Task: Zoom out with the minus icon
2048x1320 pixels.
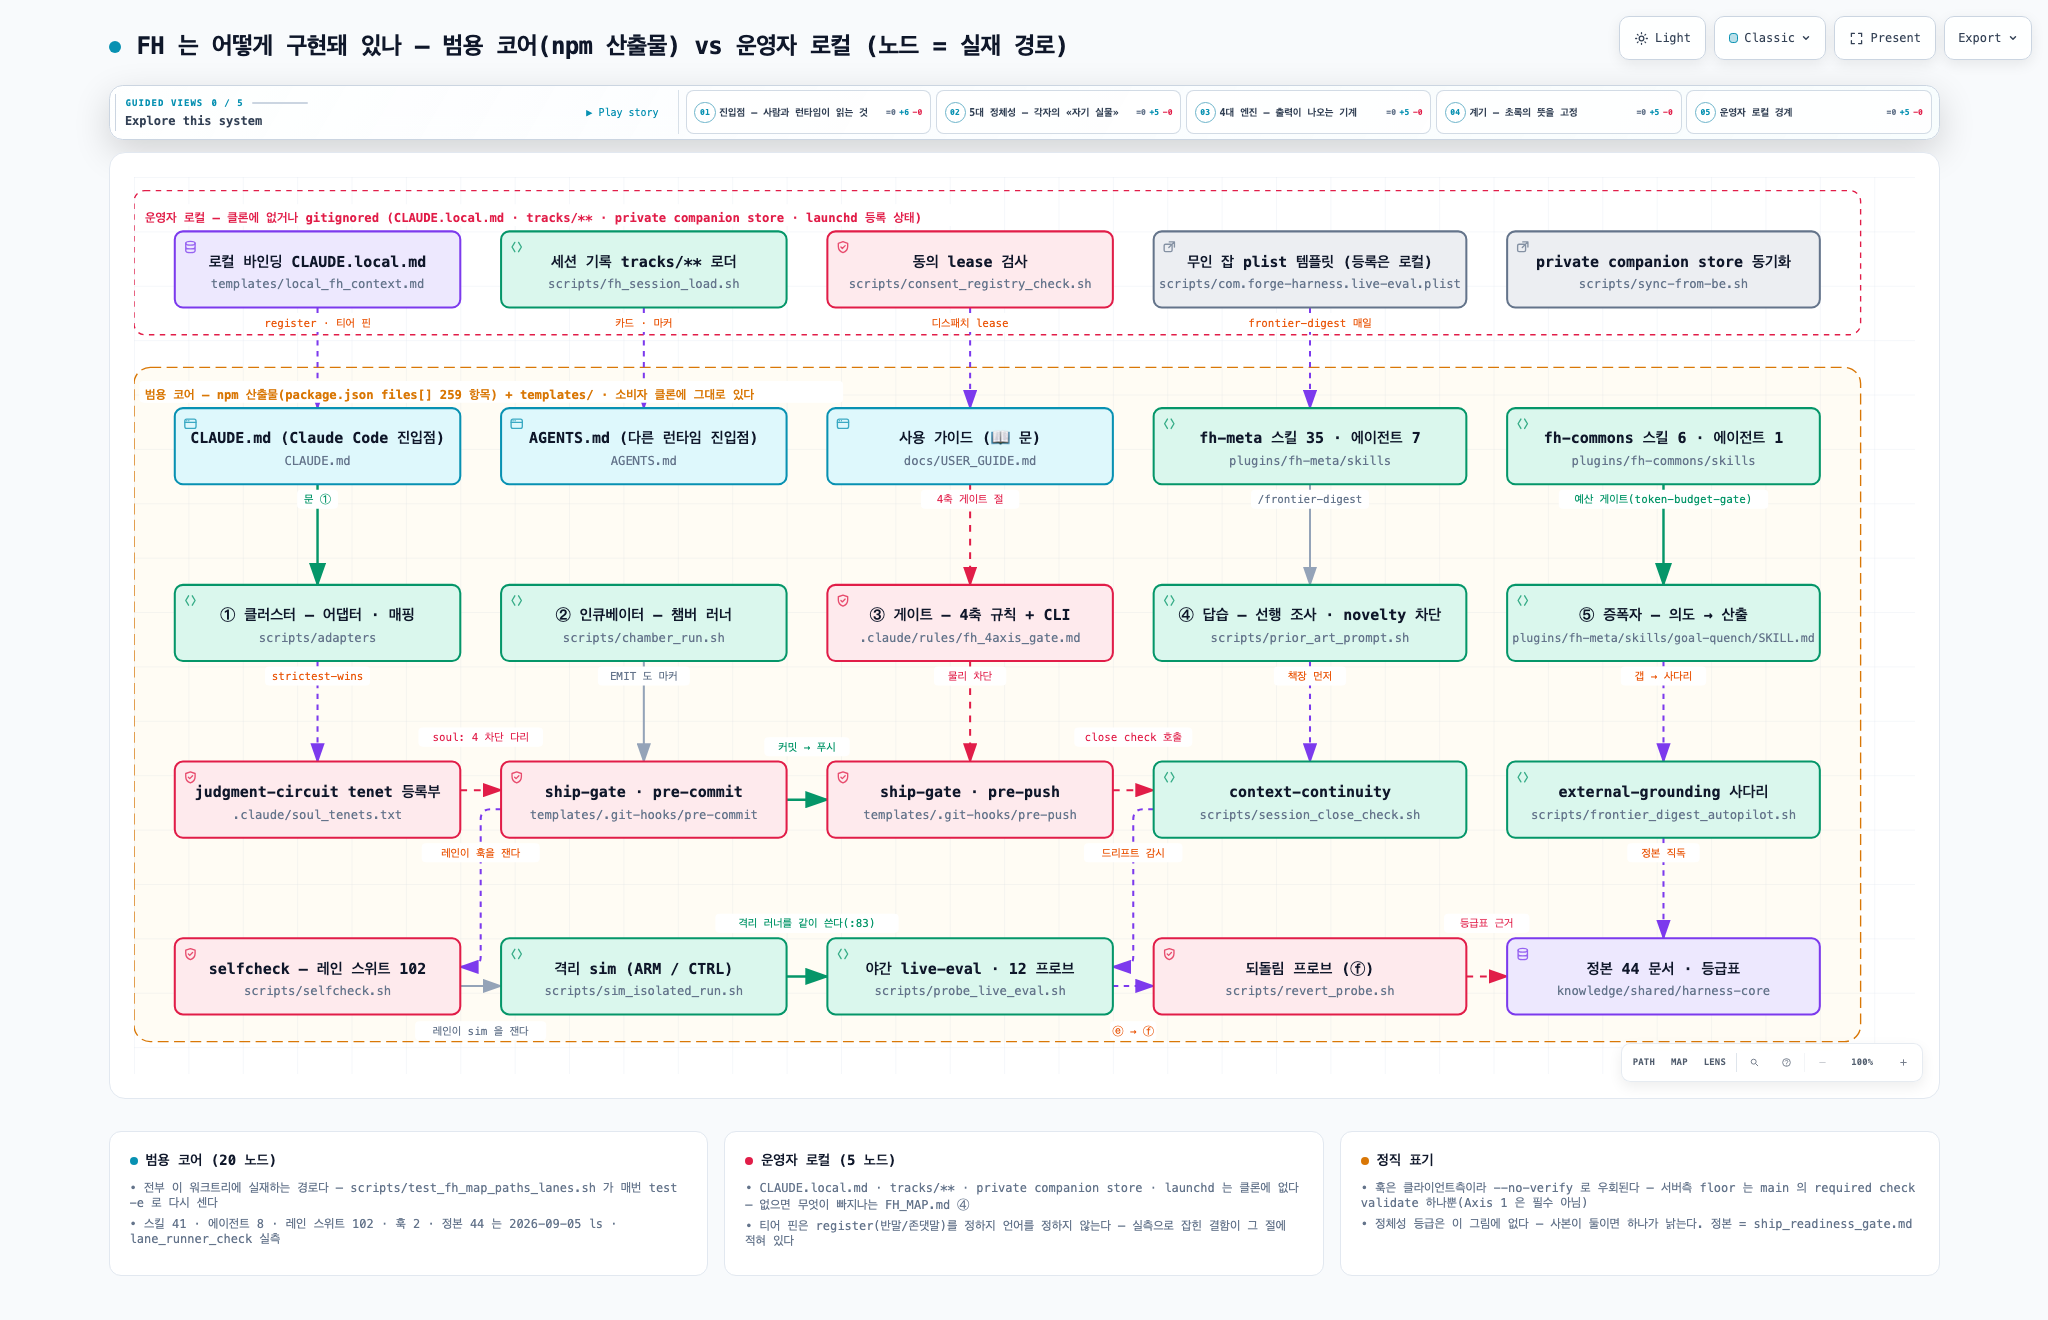Action: 1822,1062
